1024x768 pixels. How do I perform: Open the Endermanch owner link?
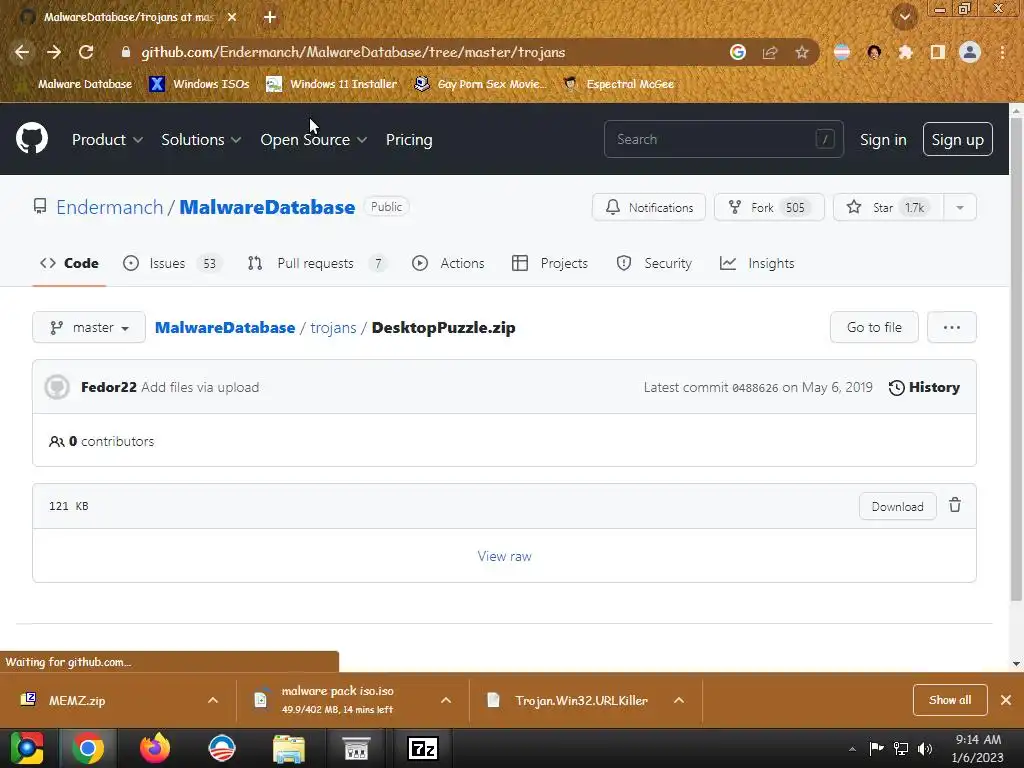[x=110, y=207]
